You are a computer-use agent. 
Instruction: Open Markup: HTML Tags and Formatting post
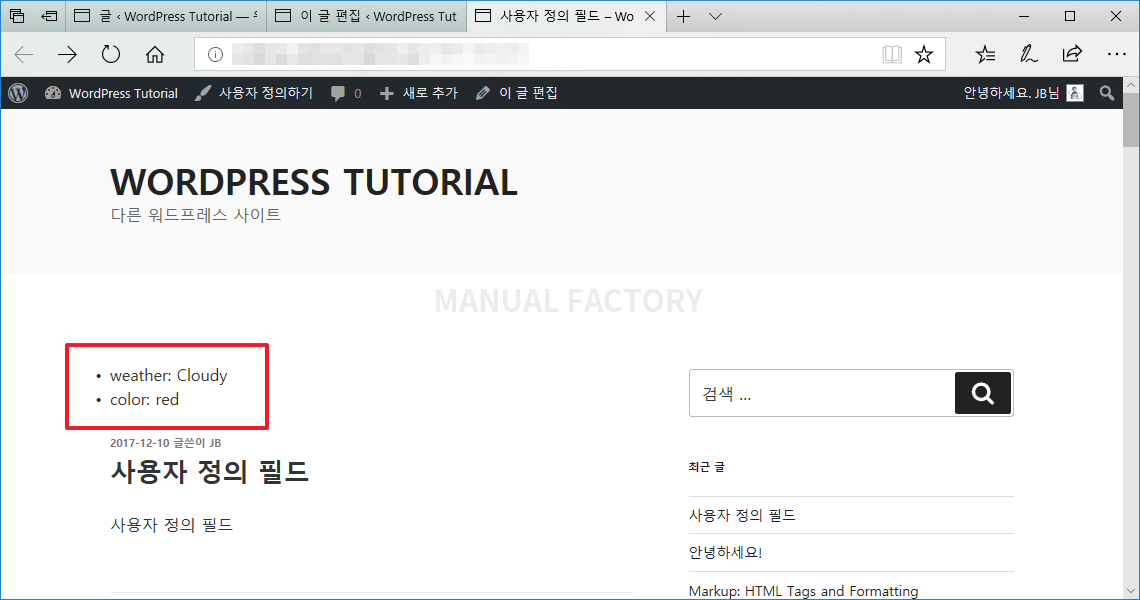coord(803,591)
